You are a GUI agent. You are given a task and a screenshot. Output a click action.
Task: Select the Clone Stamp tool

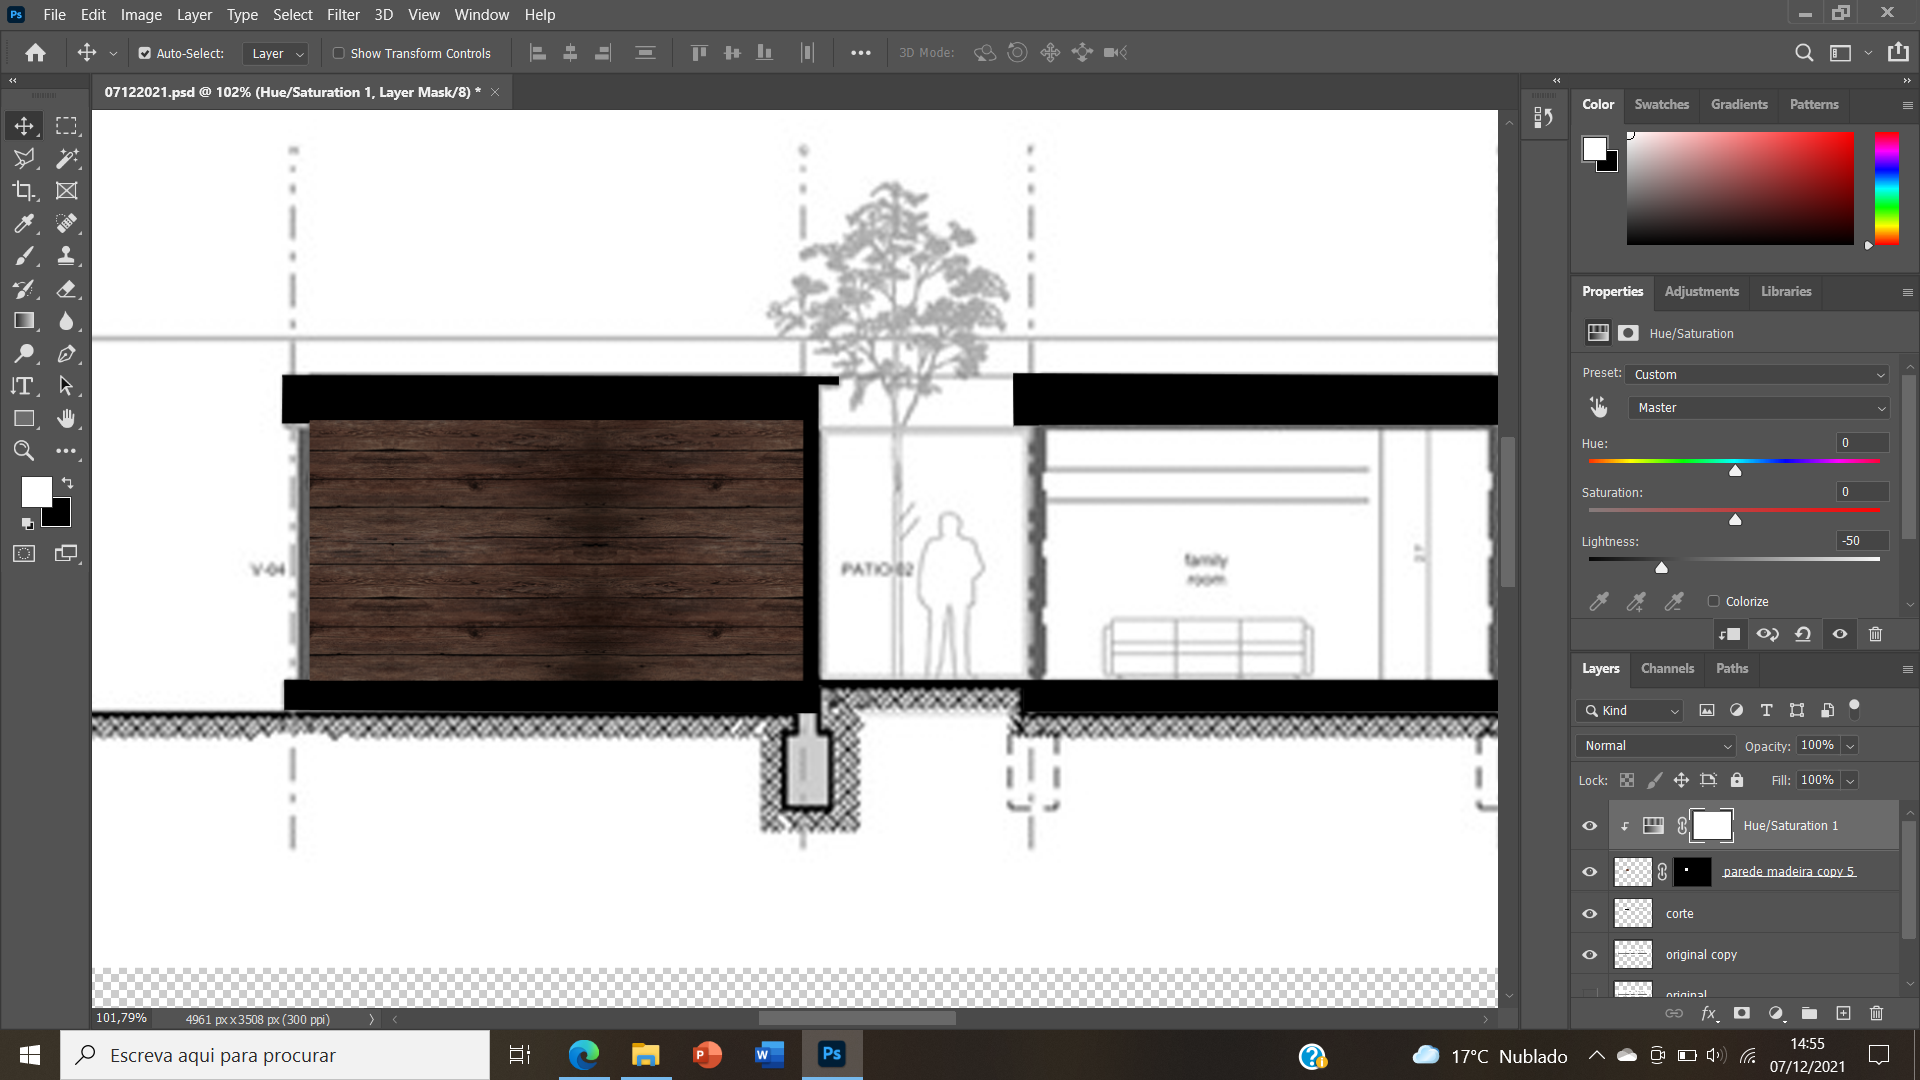click(x=66, y=256)
